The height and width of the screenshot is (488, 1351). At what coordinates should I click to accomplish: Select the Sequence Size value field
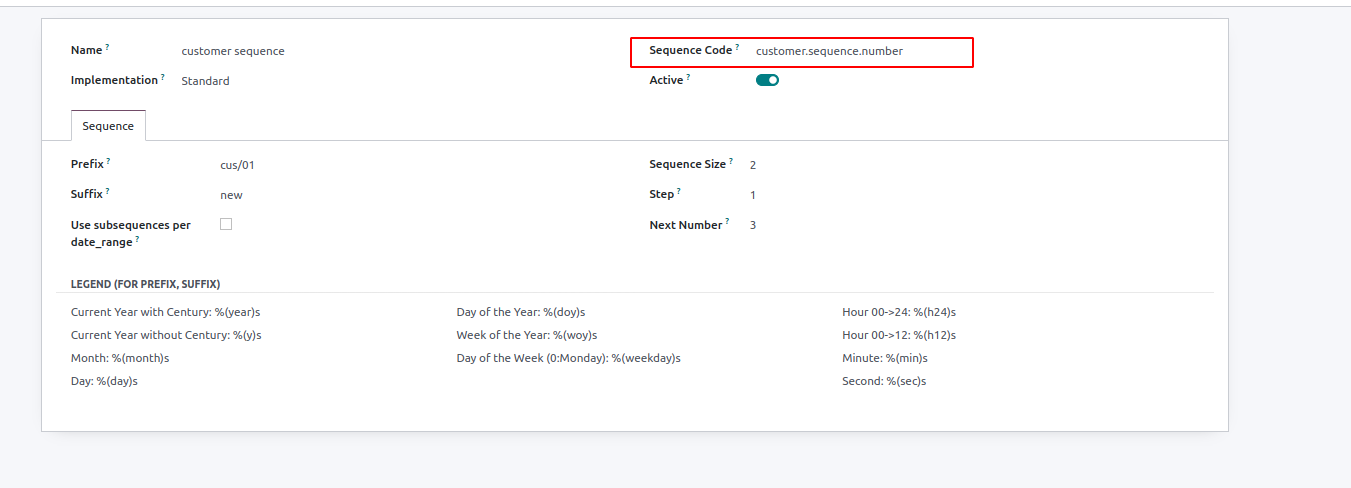(x=980, y=165)
